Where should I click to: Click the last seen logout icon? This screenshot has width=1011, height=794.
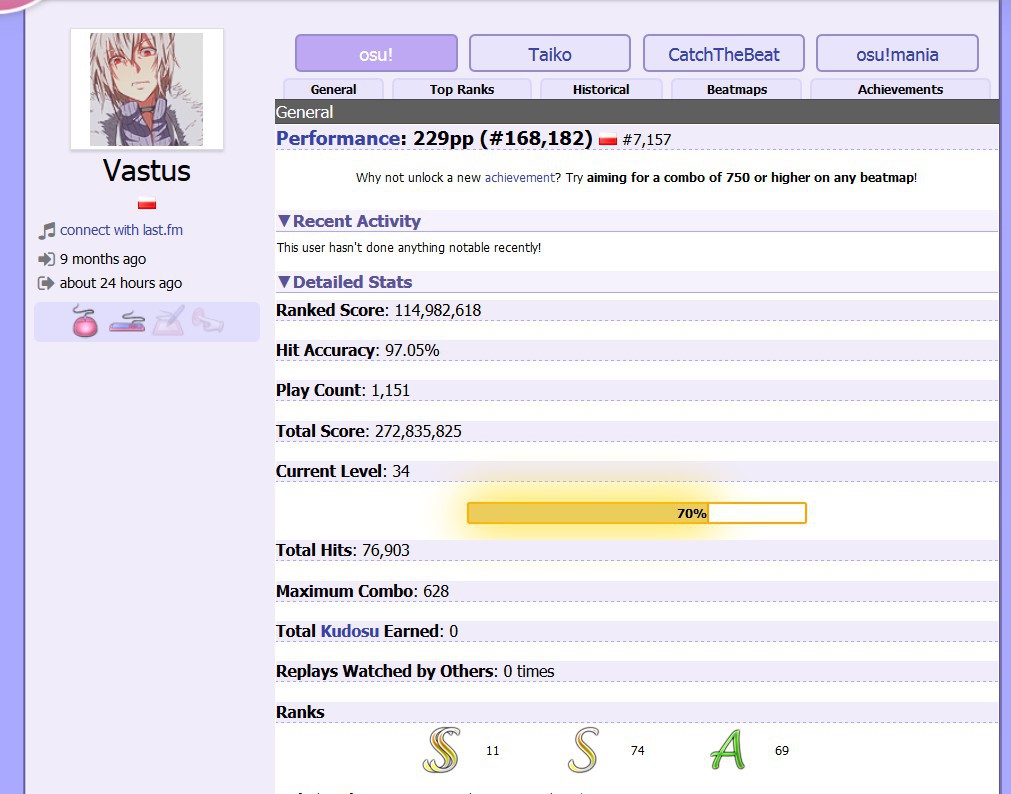point(46,283)
